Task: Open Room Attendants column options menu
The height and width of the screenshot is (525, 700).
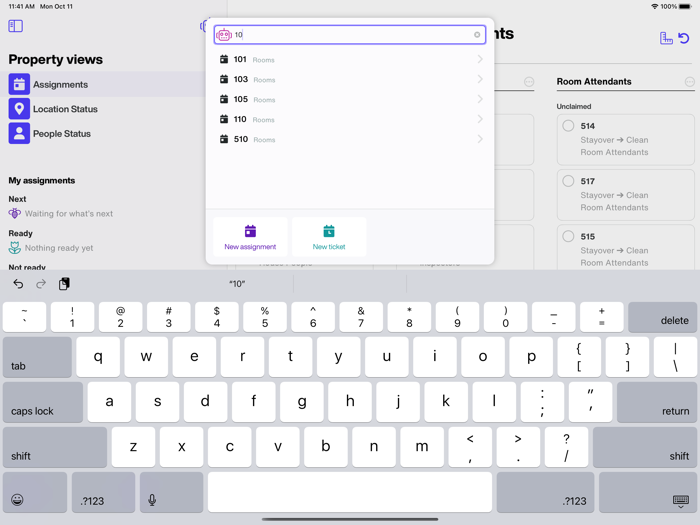Action: (690, 82)
